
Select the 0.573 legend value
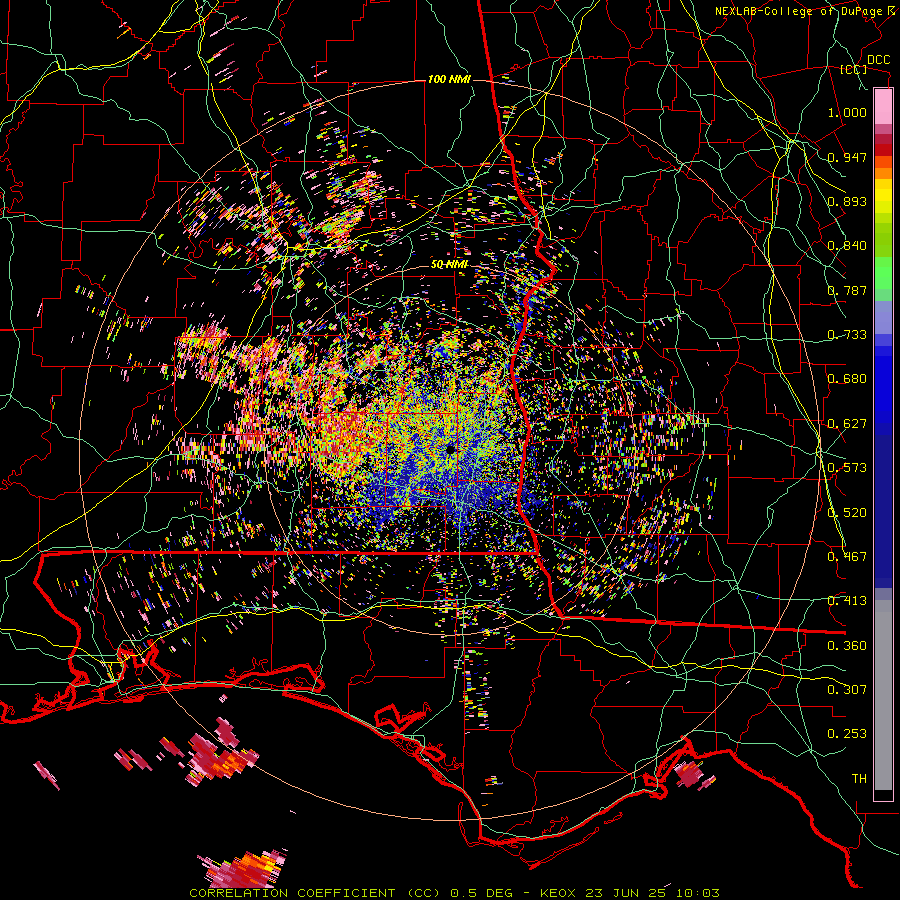[x=847, y=468]
